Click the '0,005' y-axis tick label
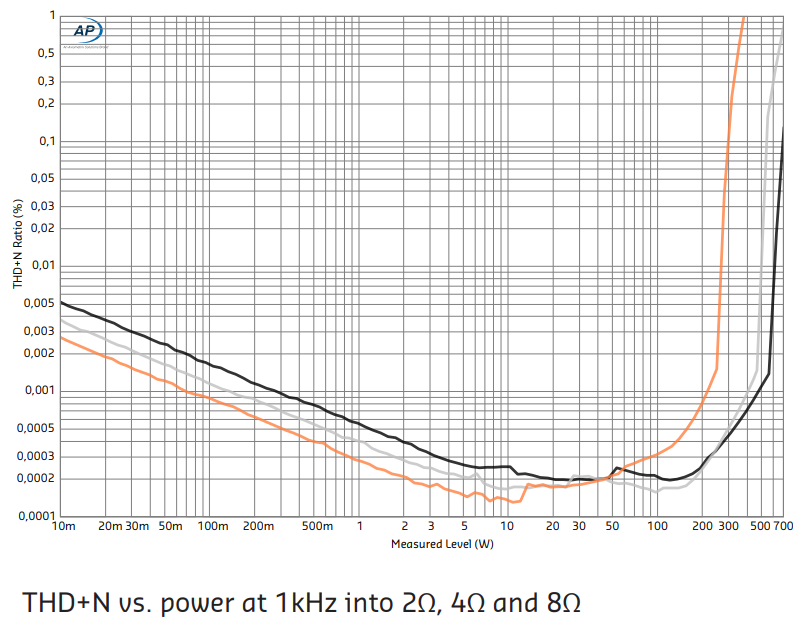This screenshot has height=634, width=800. (39, 303)
